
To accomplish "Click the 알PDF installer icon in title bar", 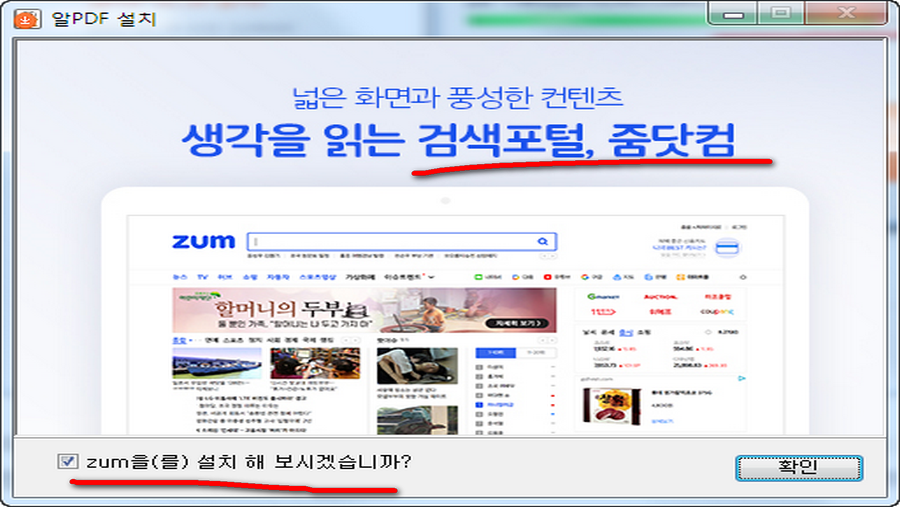I will point(27,19).
